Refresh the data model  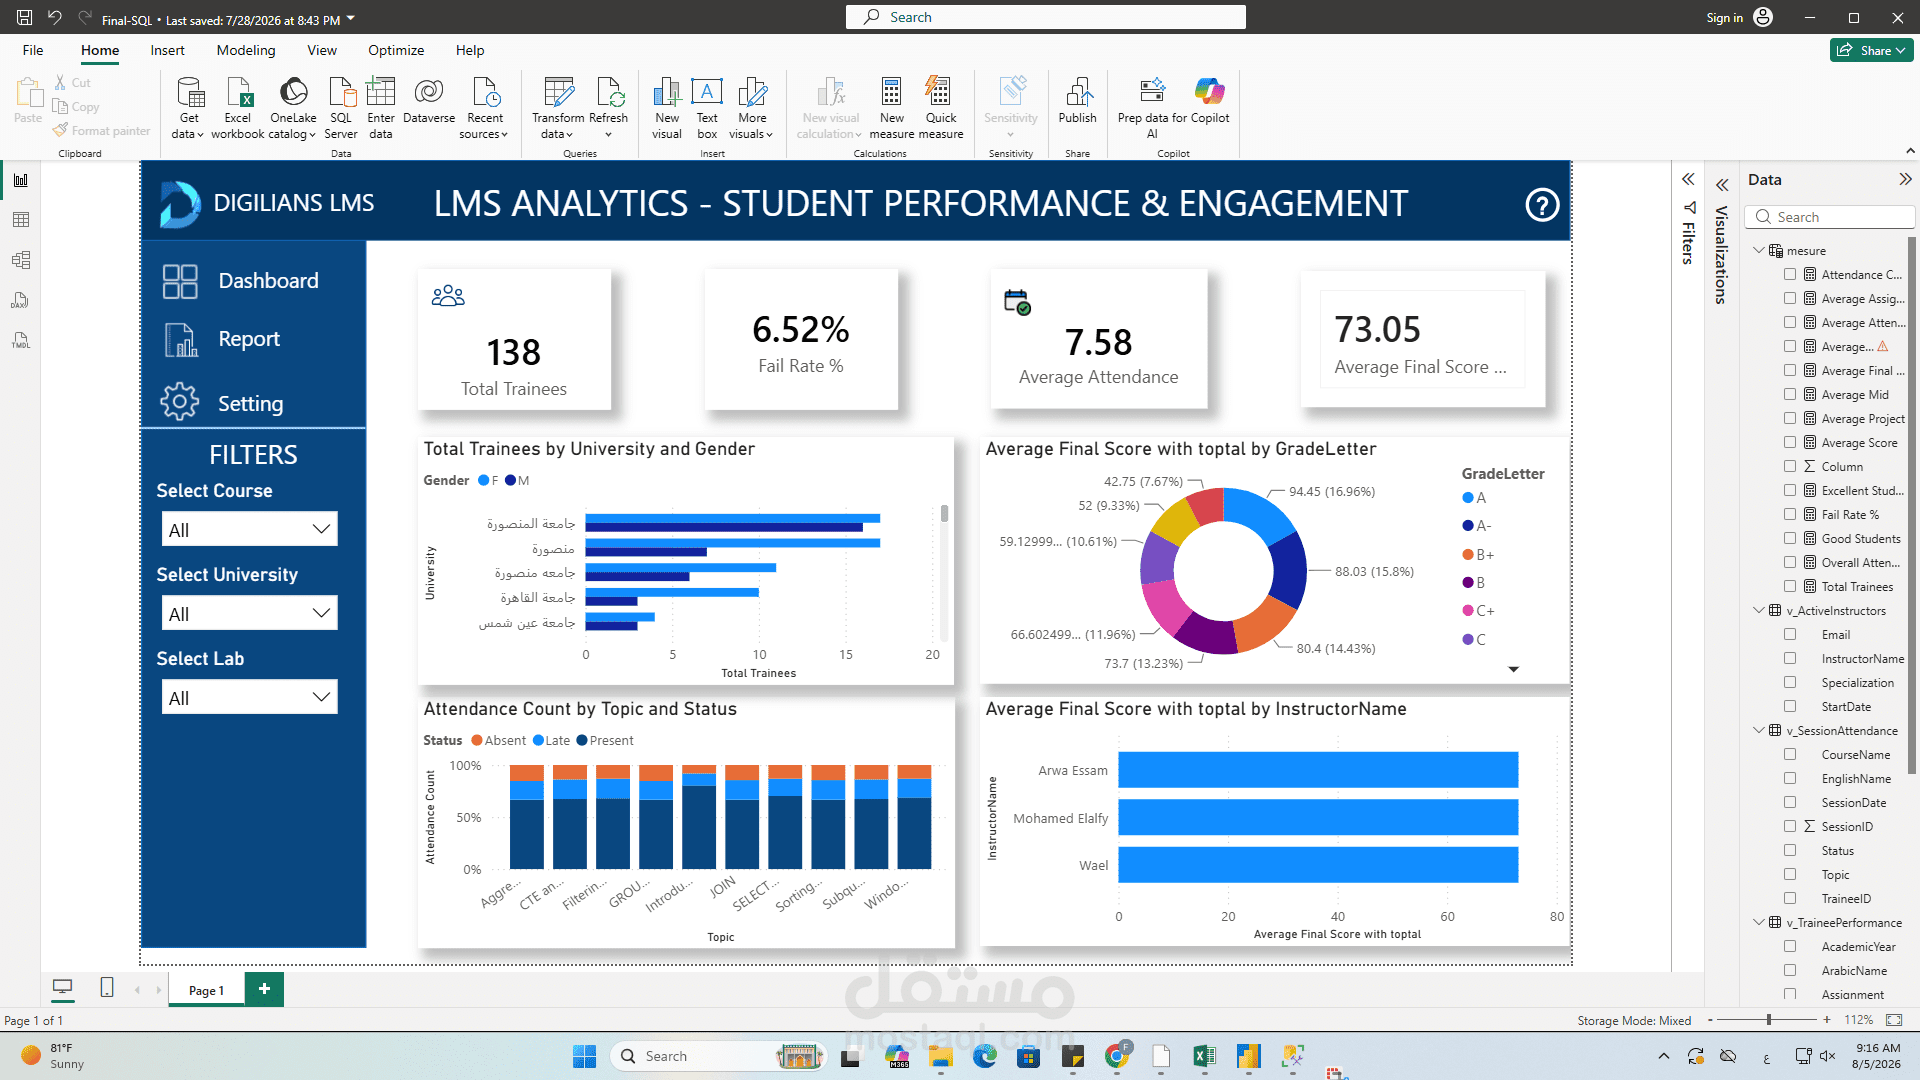pos(608,108)
